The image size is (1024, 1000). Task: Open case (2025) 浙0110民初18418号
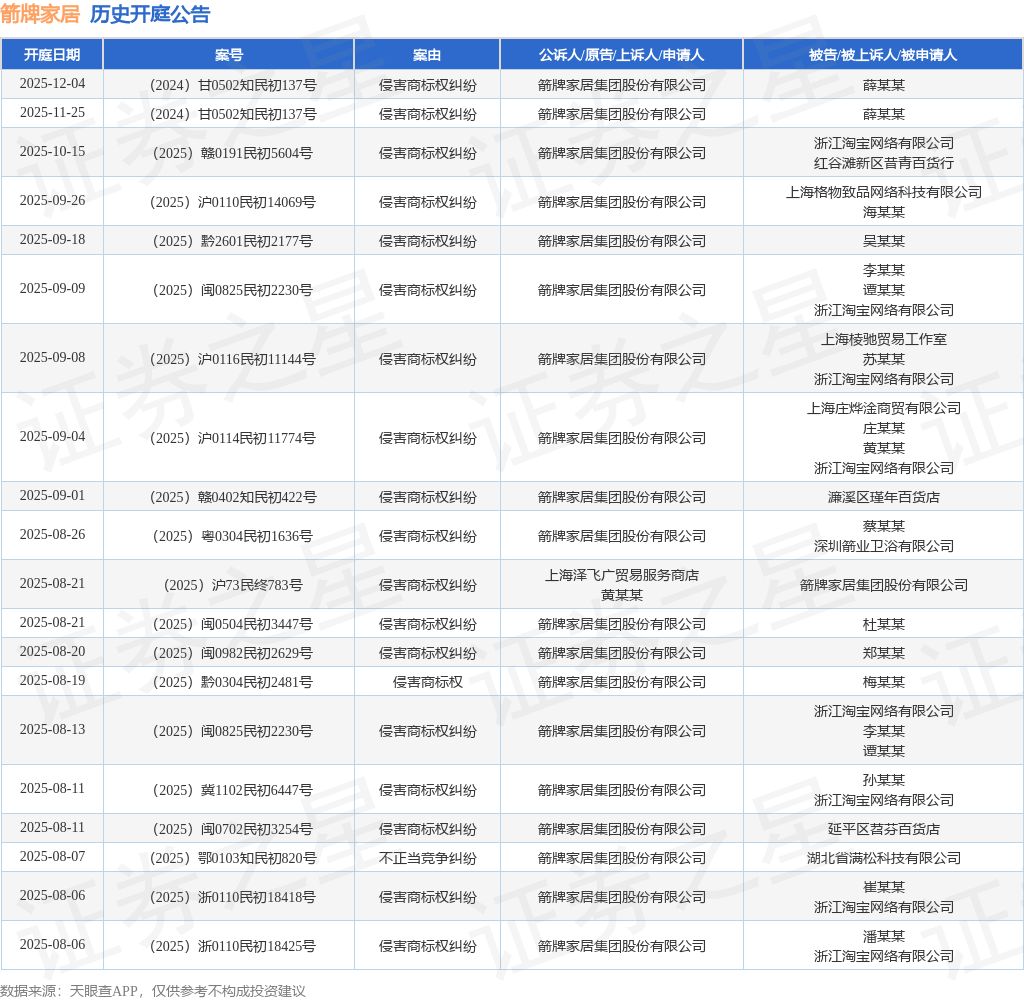click(x=232, y=897)
